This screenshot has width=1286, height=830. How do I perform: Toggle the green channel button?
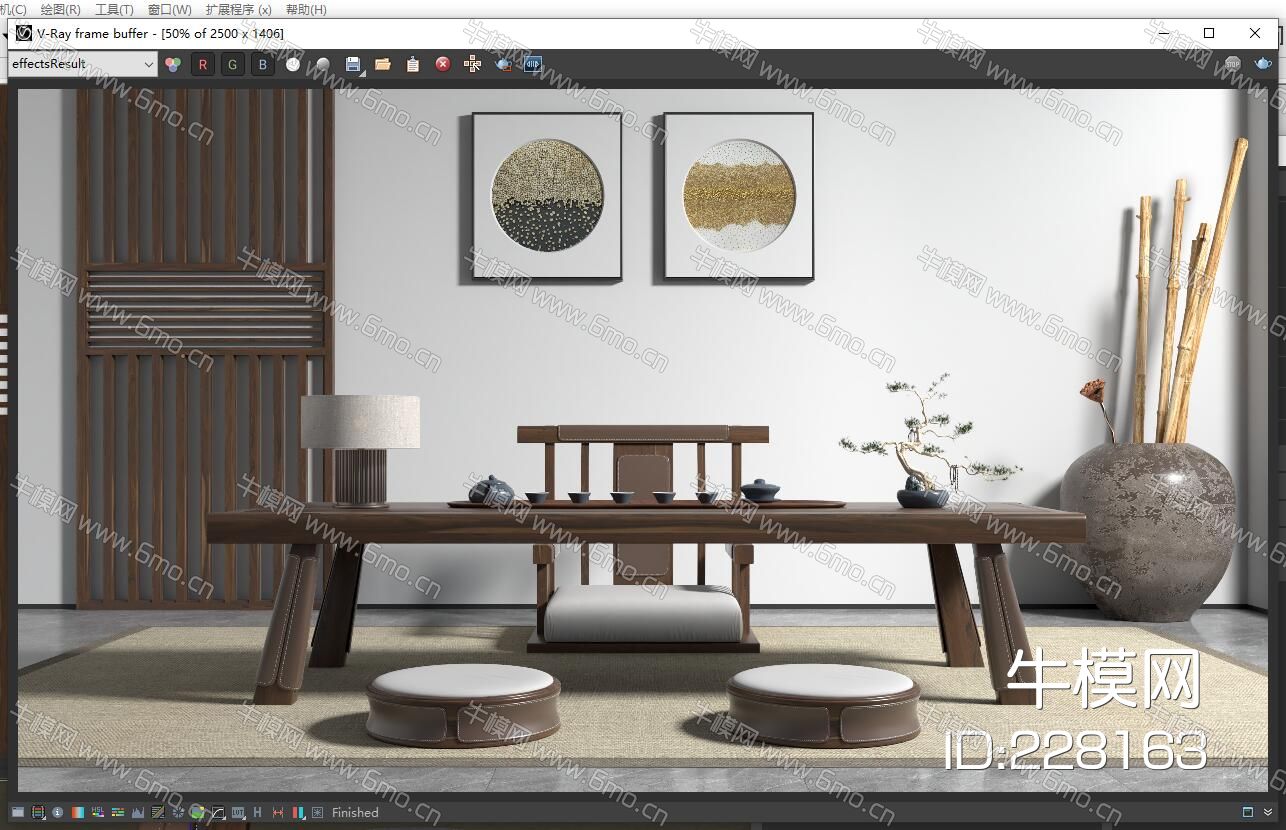click(233, 64)
